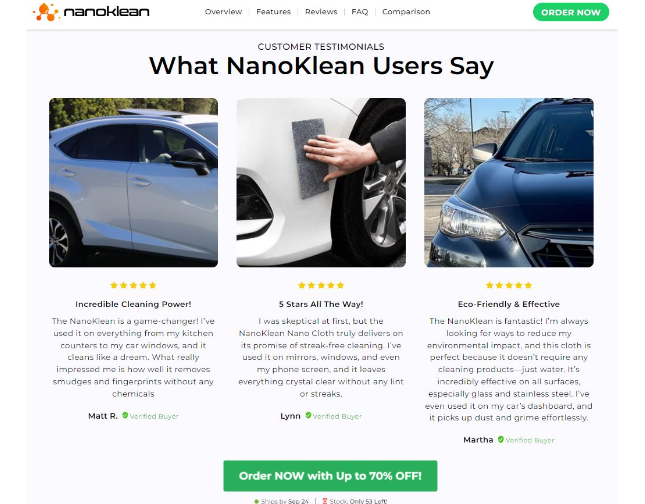Click the nanoklean wordmark text
Image resolution: width=645 pixels, height=504 pixels.
coord(107,12)
